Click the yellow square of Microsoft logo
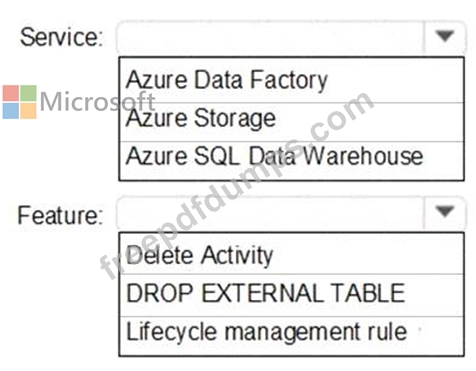Image resolution: width=476 pixels, height=371 pixels. point(28,111)
